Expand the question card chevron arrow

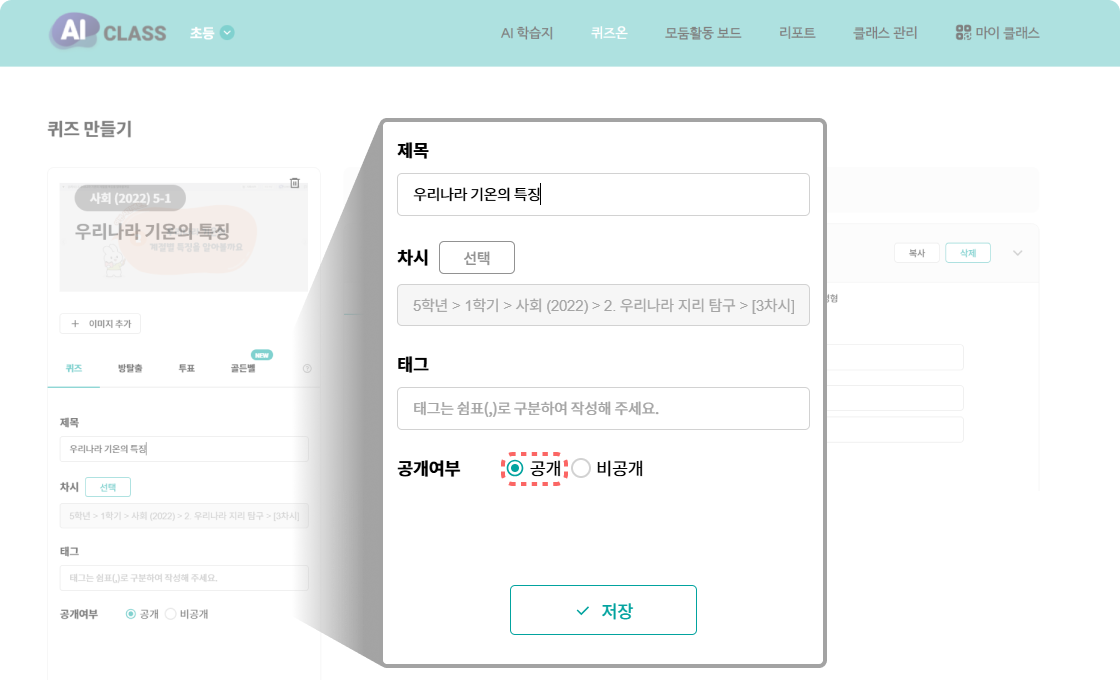click(1018, 253)
